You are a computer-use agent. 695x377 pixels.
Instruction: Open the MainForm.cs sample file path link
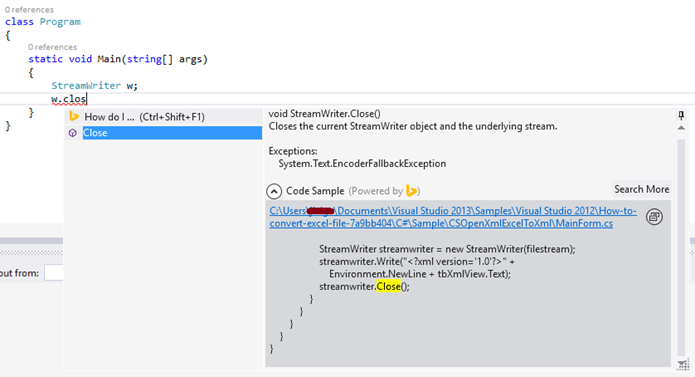(453, 217)
